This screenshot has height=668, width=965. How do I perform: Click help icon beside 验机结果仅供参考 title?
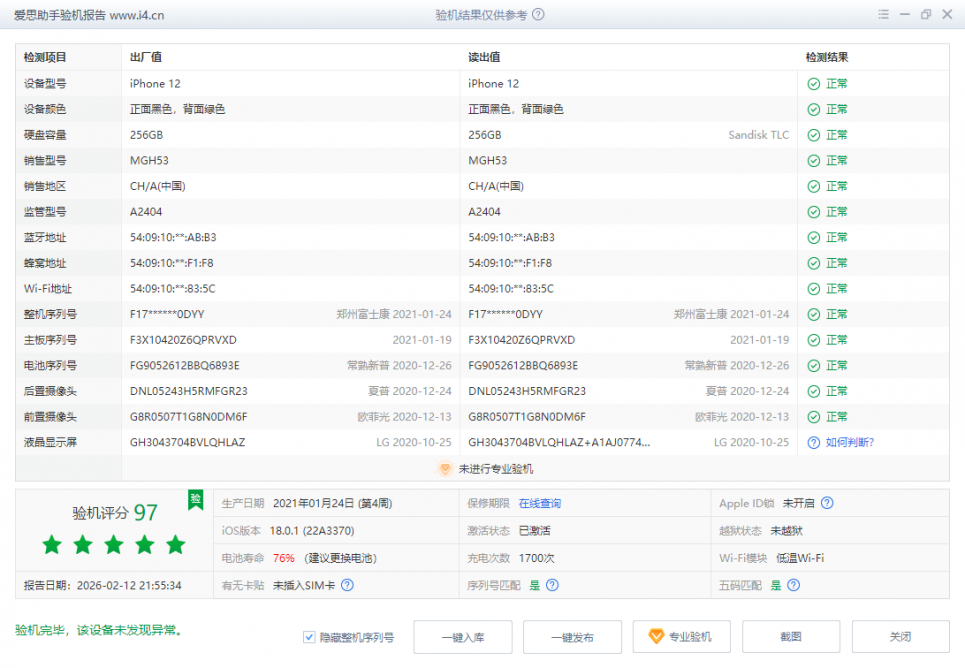point(539,15)
